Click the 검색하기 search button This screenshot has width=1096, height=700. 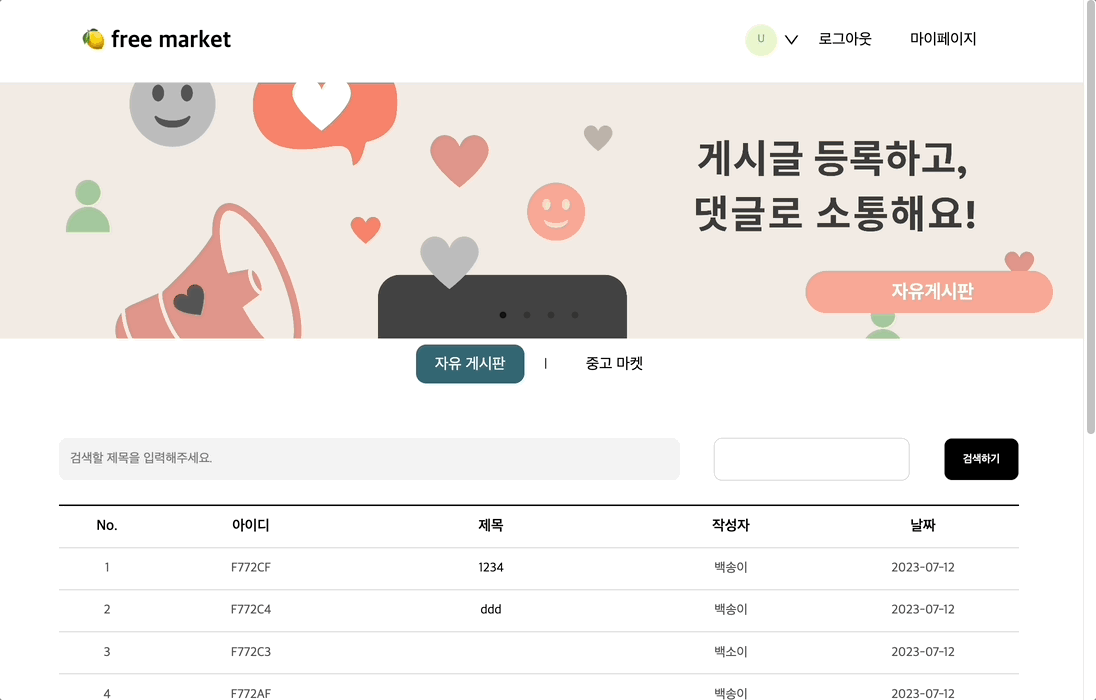click(981, 459)
